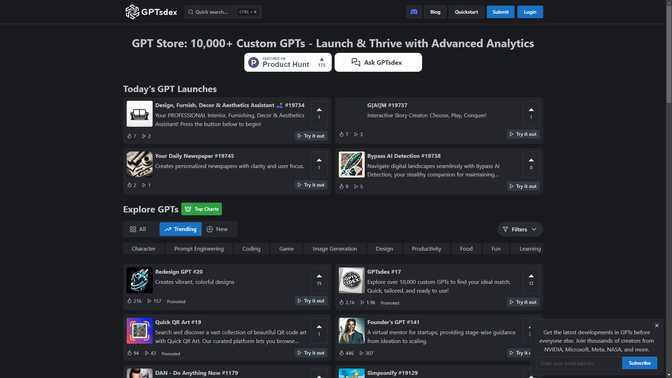Filter by Productivity category

tap(426, 249)
